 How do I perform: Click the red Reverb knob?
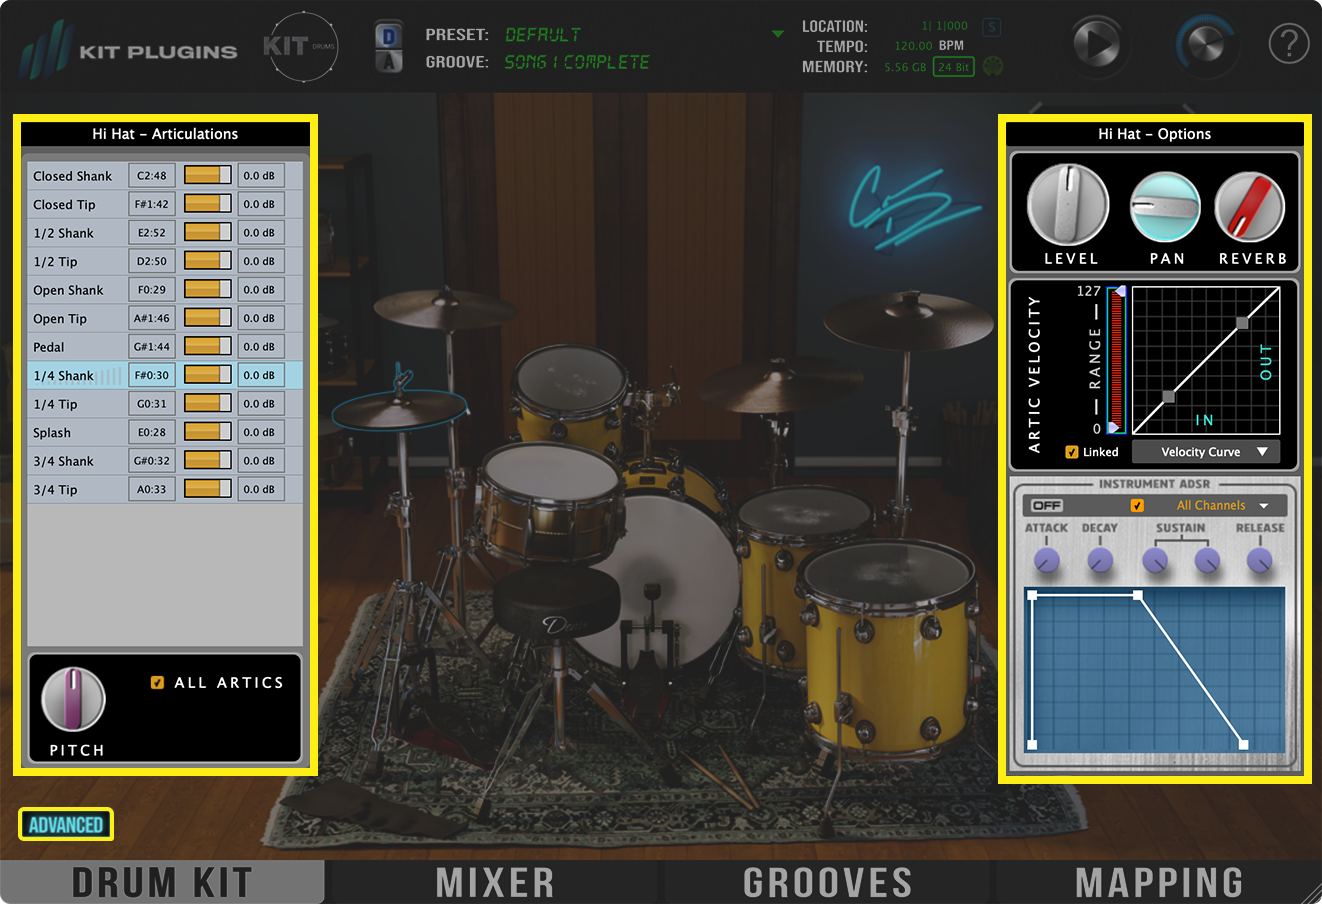click(1249, 207)
